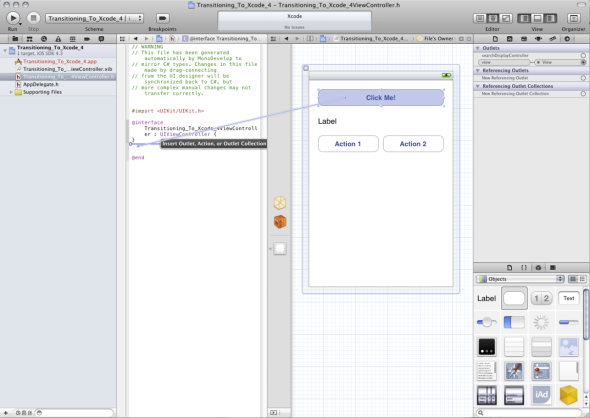Run the project with the Run button

pyautogui.click(x=12, y=18)
